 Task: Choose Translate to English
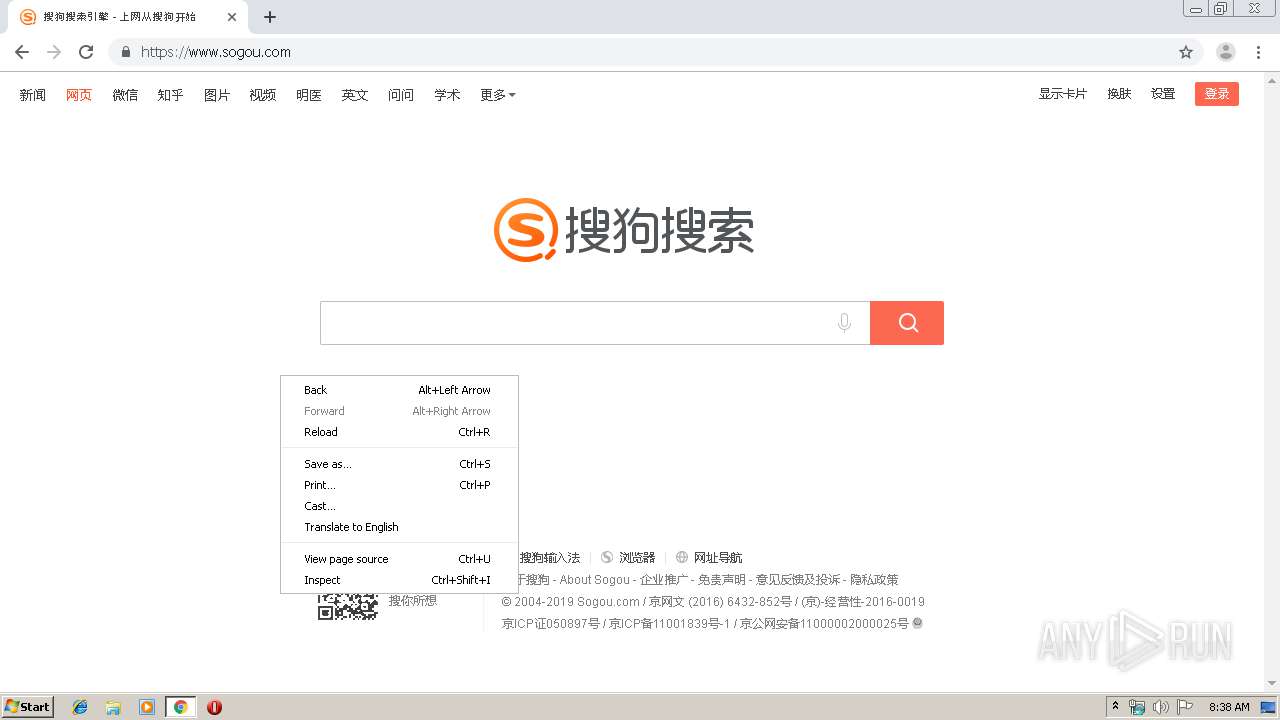coord(399,527)
